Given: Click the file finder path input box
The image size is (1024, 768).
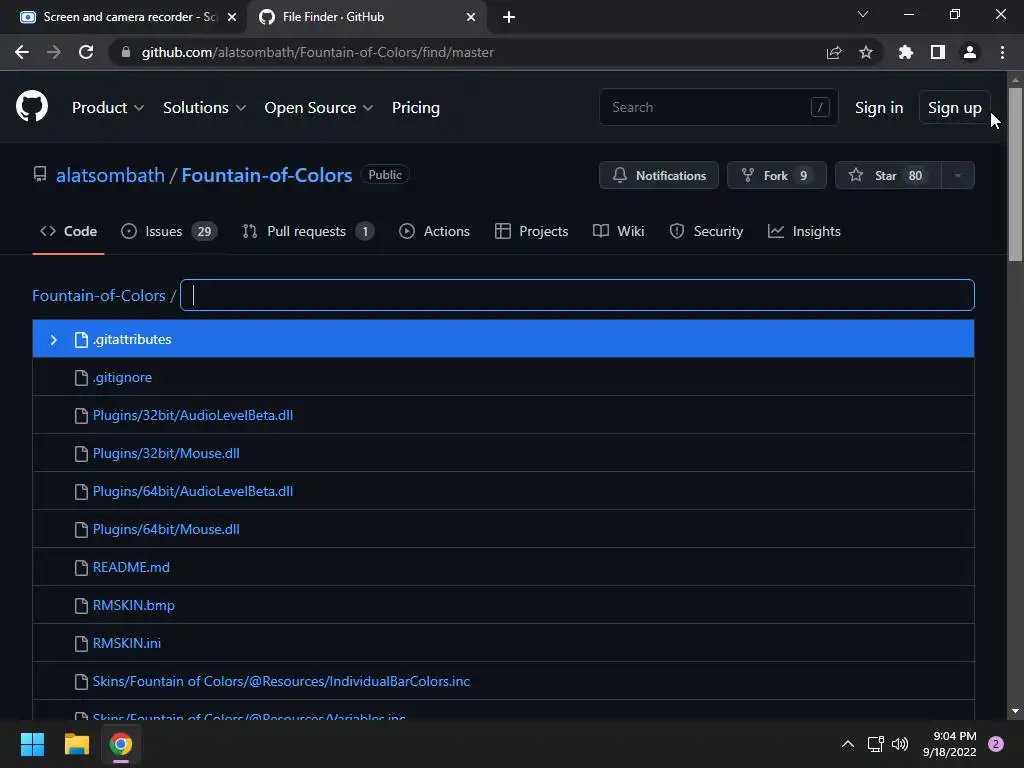Looking at the screenshot, I should pyautogui.click(x=577, y=295).
